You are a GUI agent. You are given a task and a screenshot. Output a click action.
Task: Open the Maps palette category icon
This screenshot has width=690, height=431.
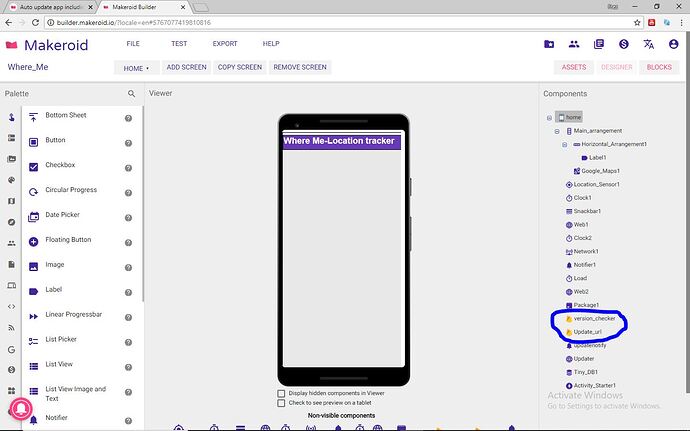point(11,201)
